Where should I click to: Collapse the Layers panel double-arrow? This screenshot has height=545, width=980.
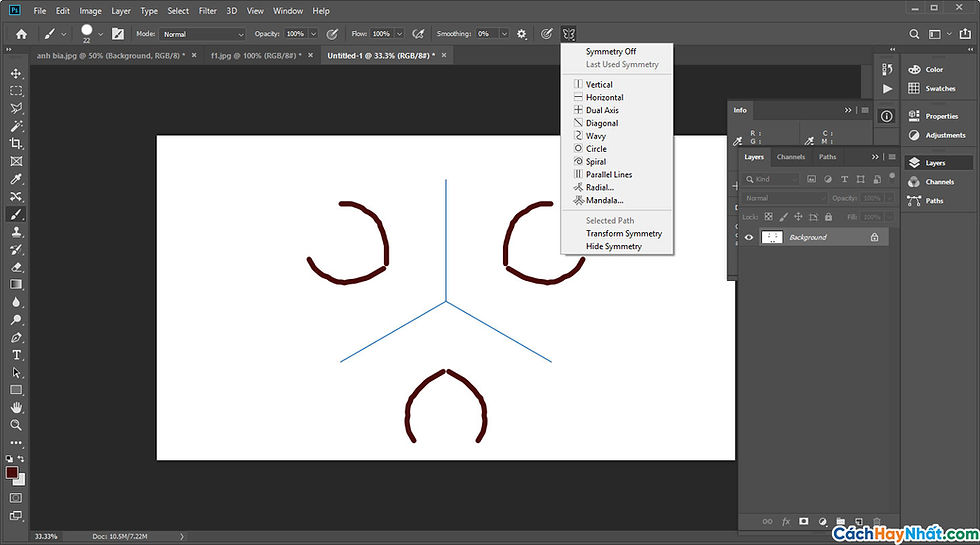[x=875, y=157]
